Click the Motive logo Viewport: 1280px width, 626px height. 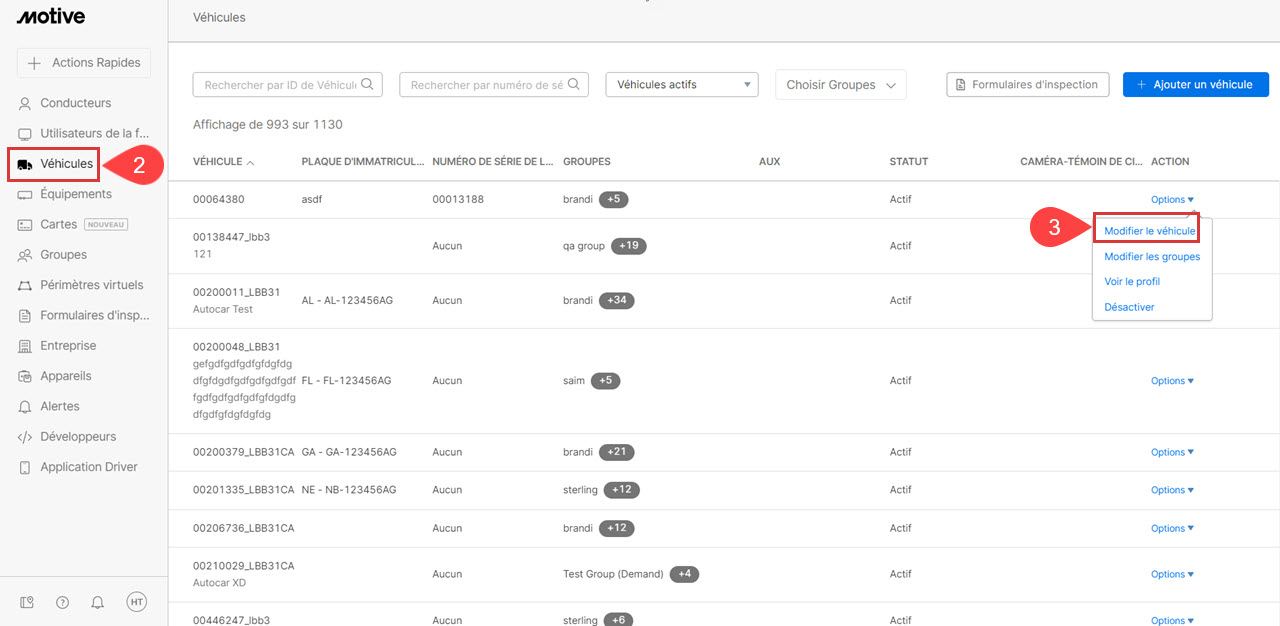(51, 16)
